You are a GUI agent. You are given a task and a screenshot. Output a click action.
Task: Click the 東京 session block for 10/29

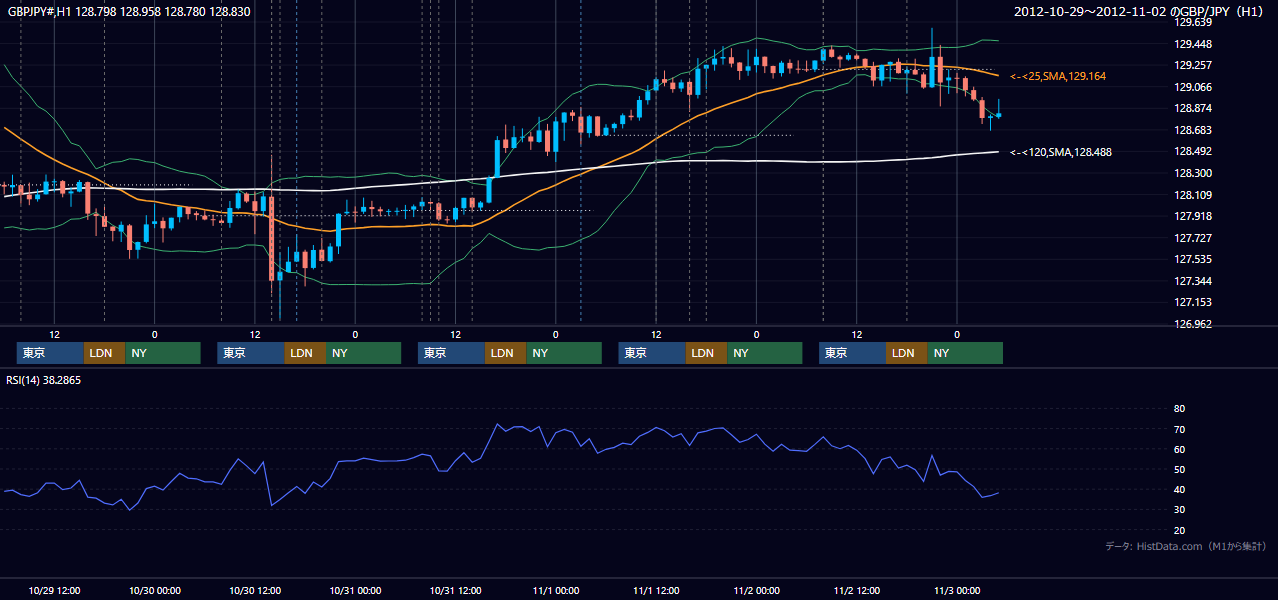(50, 353)
